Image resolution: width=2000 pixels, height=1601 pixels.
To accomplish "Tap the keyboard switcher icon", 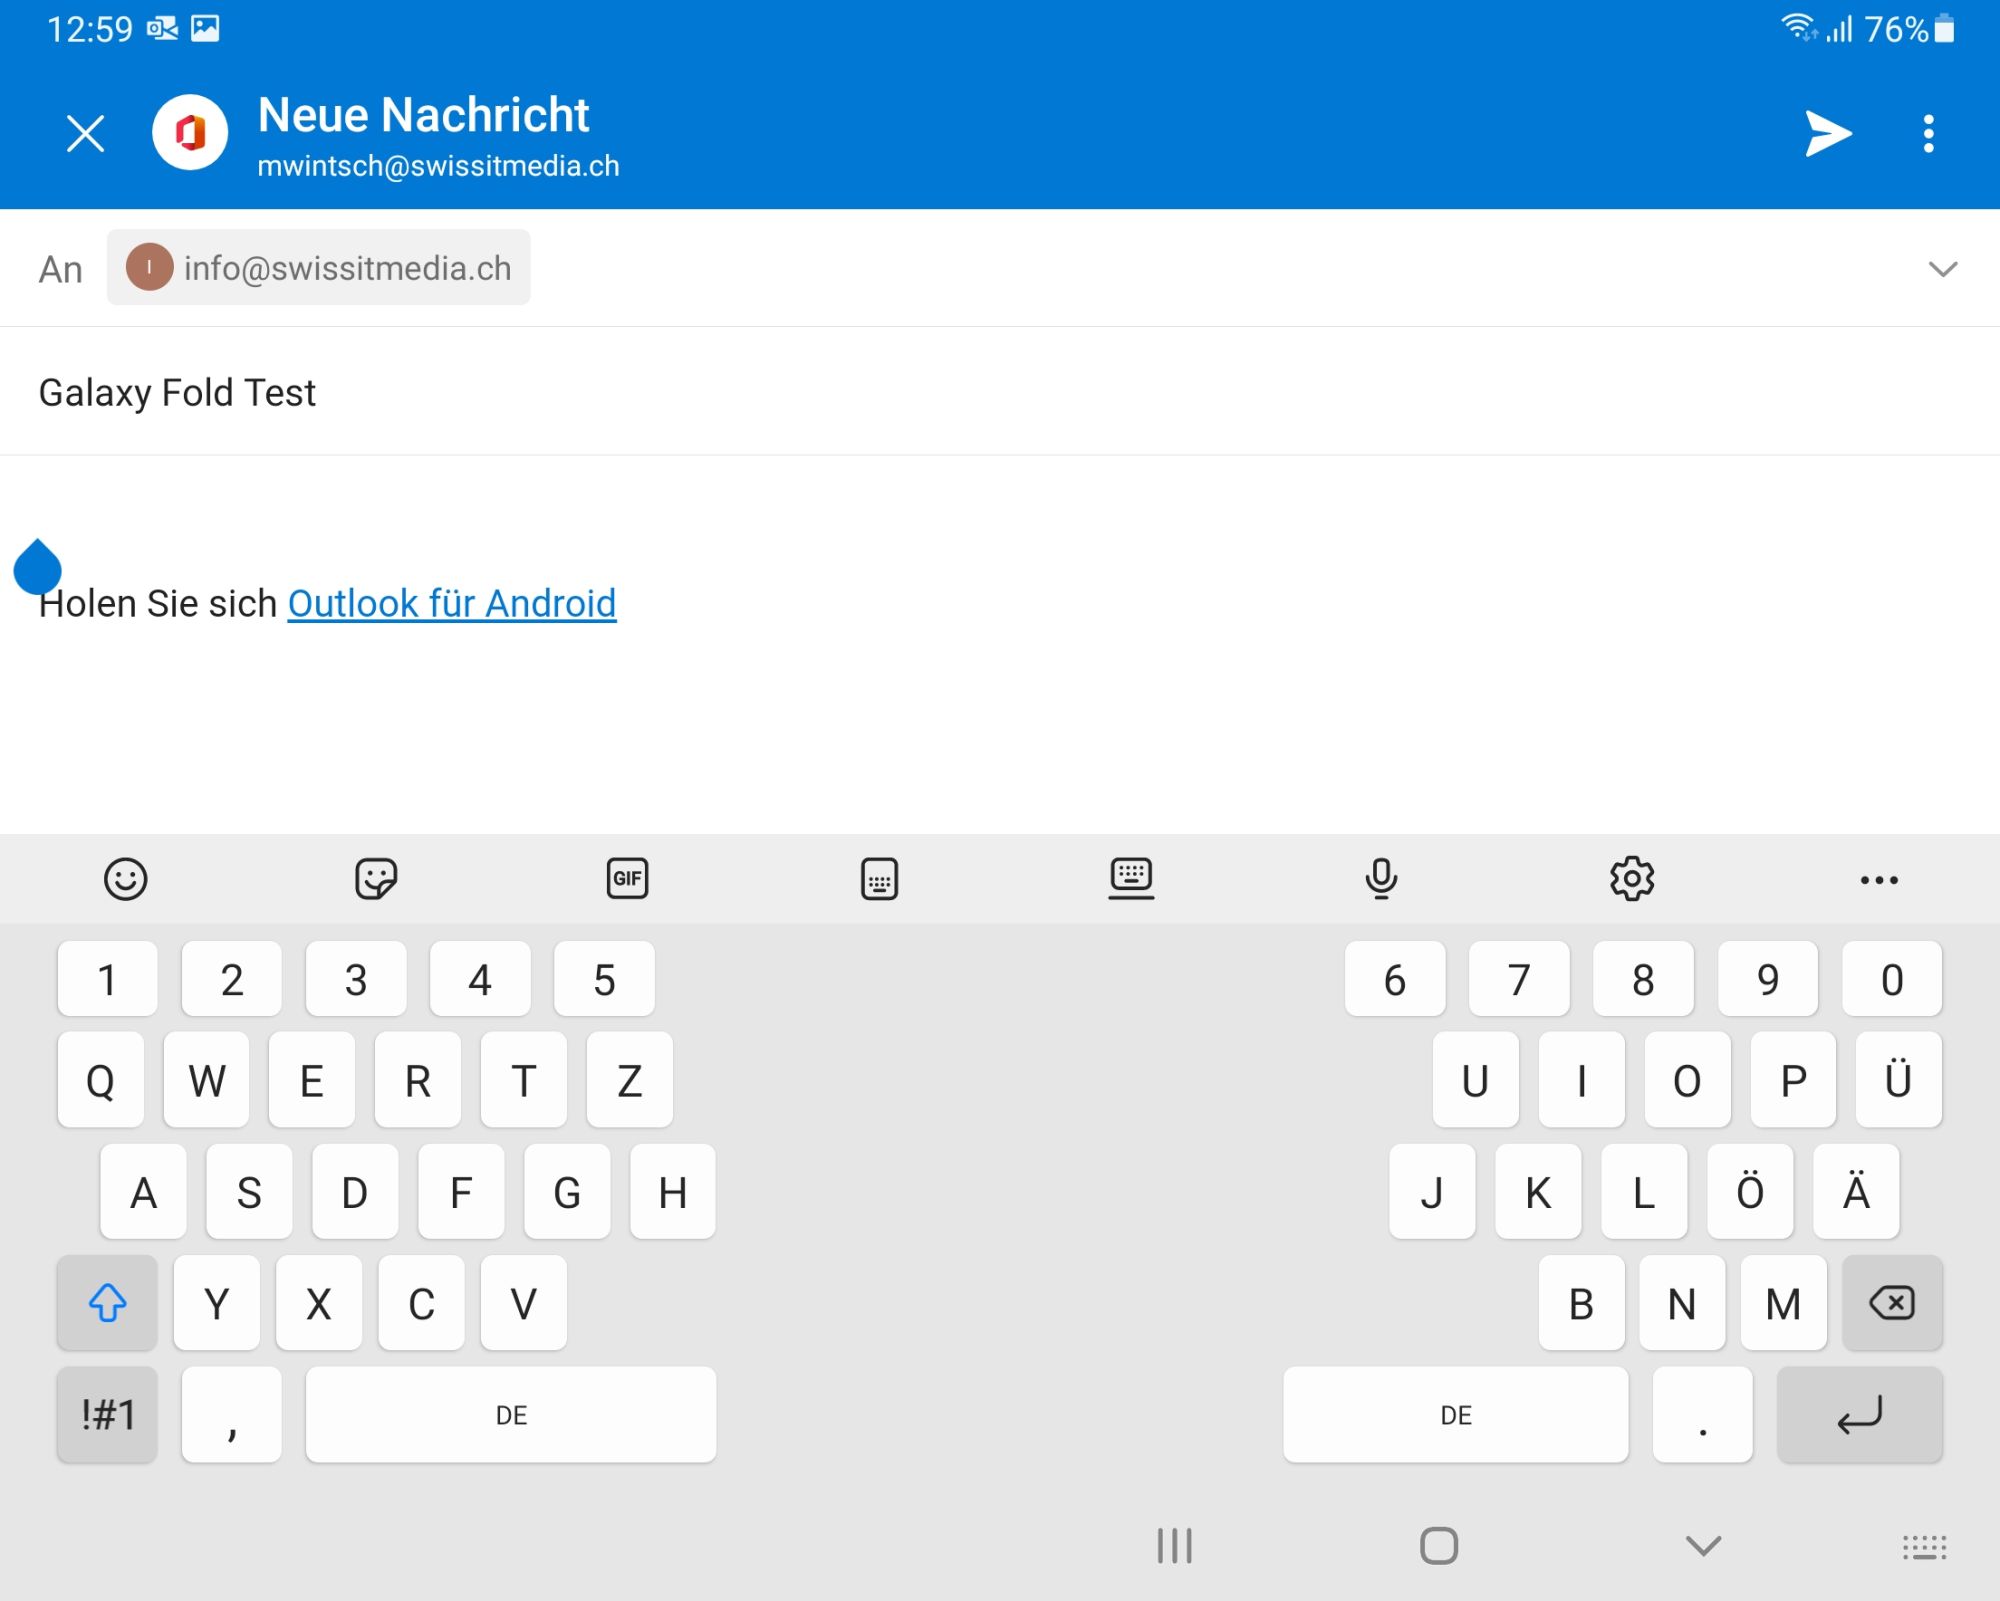I will coord(1924,1547).
